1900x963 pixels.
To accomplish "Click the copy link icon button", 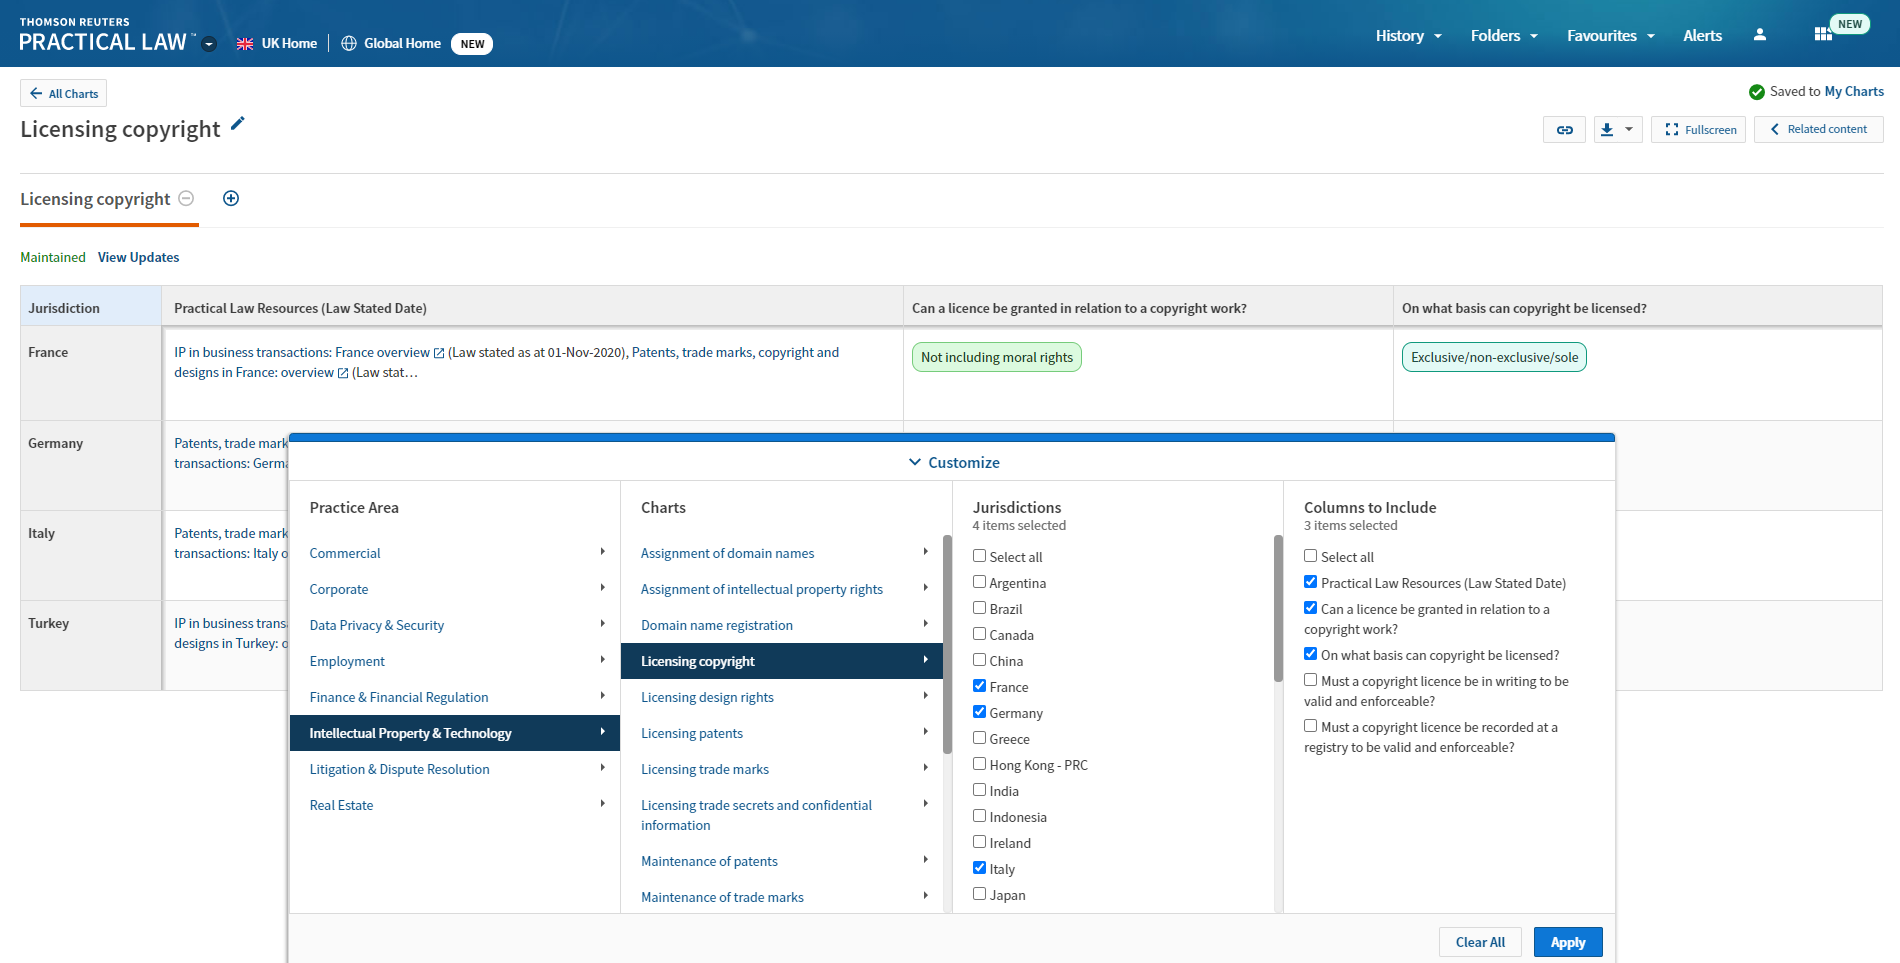I will (x=1564, y=130).
